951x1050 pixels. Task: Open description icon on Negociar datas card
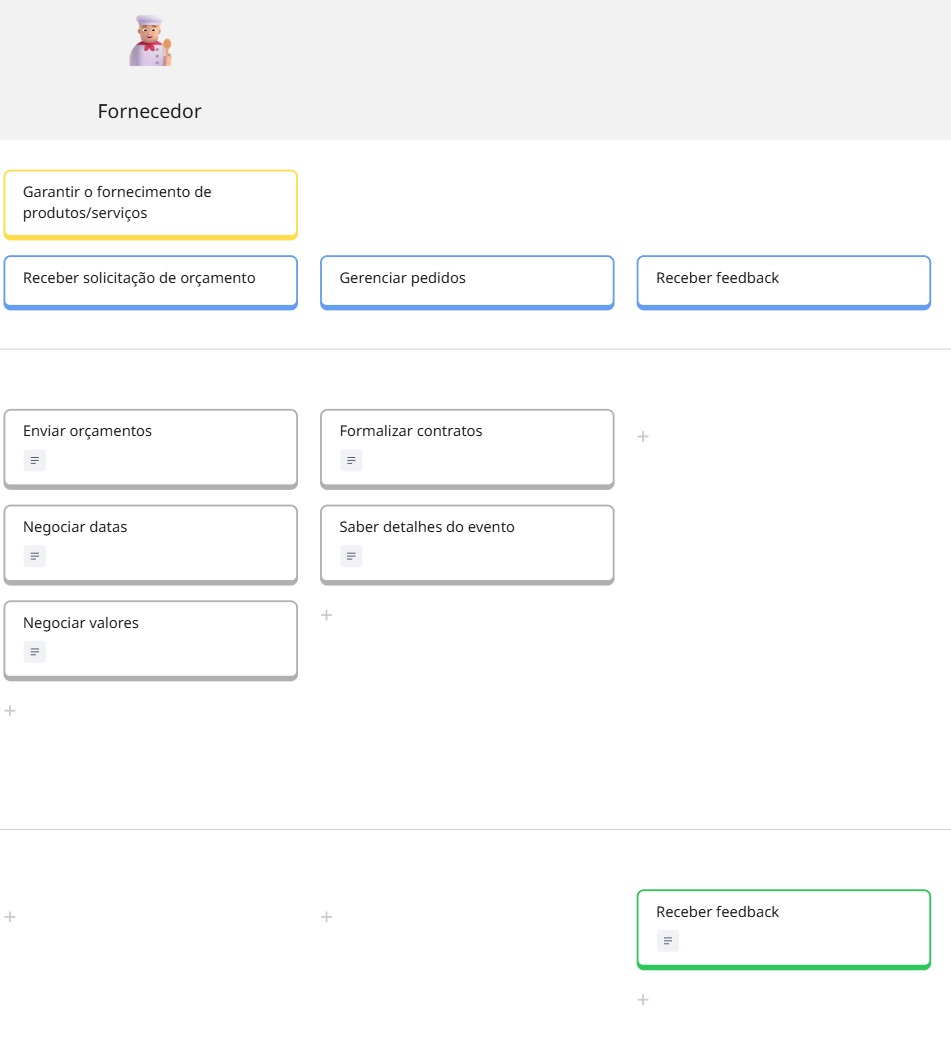pos(35,557)
